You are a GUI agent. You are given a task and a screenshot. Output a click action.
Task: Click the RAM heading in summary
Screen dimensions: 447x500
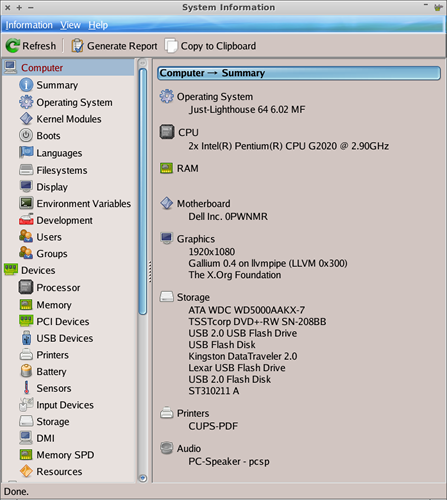[188, 168]
